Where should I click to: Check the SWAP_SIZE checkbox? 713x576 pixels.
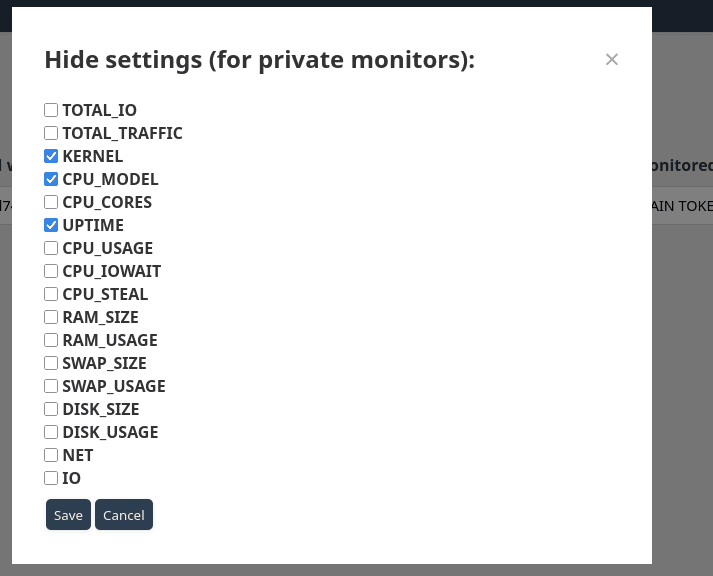[51, 363]
